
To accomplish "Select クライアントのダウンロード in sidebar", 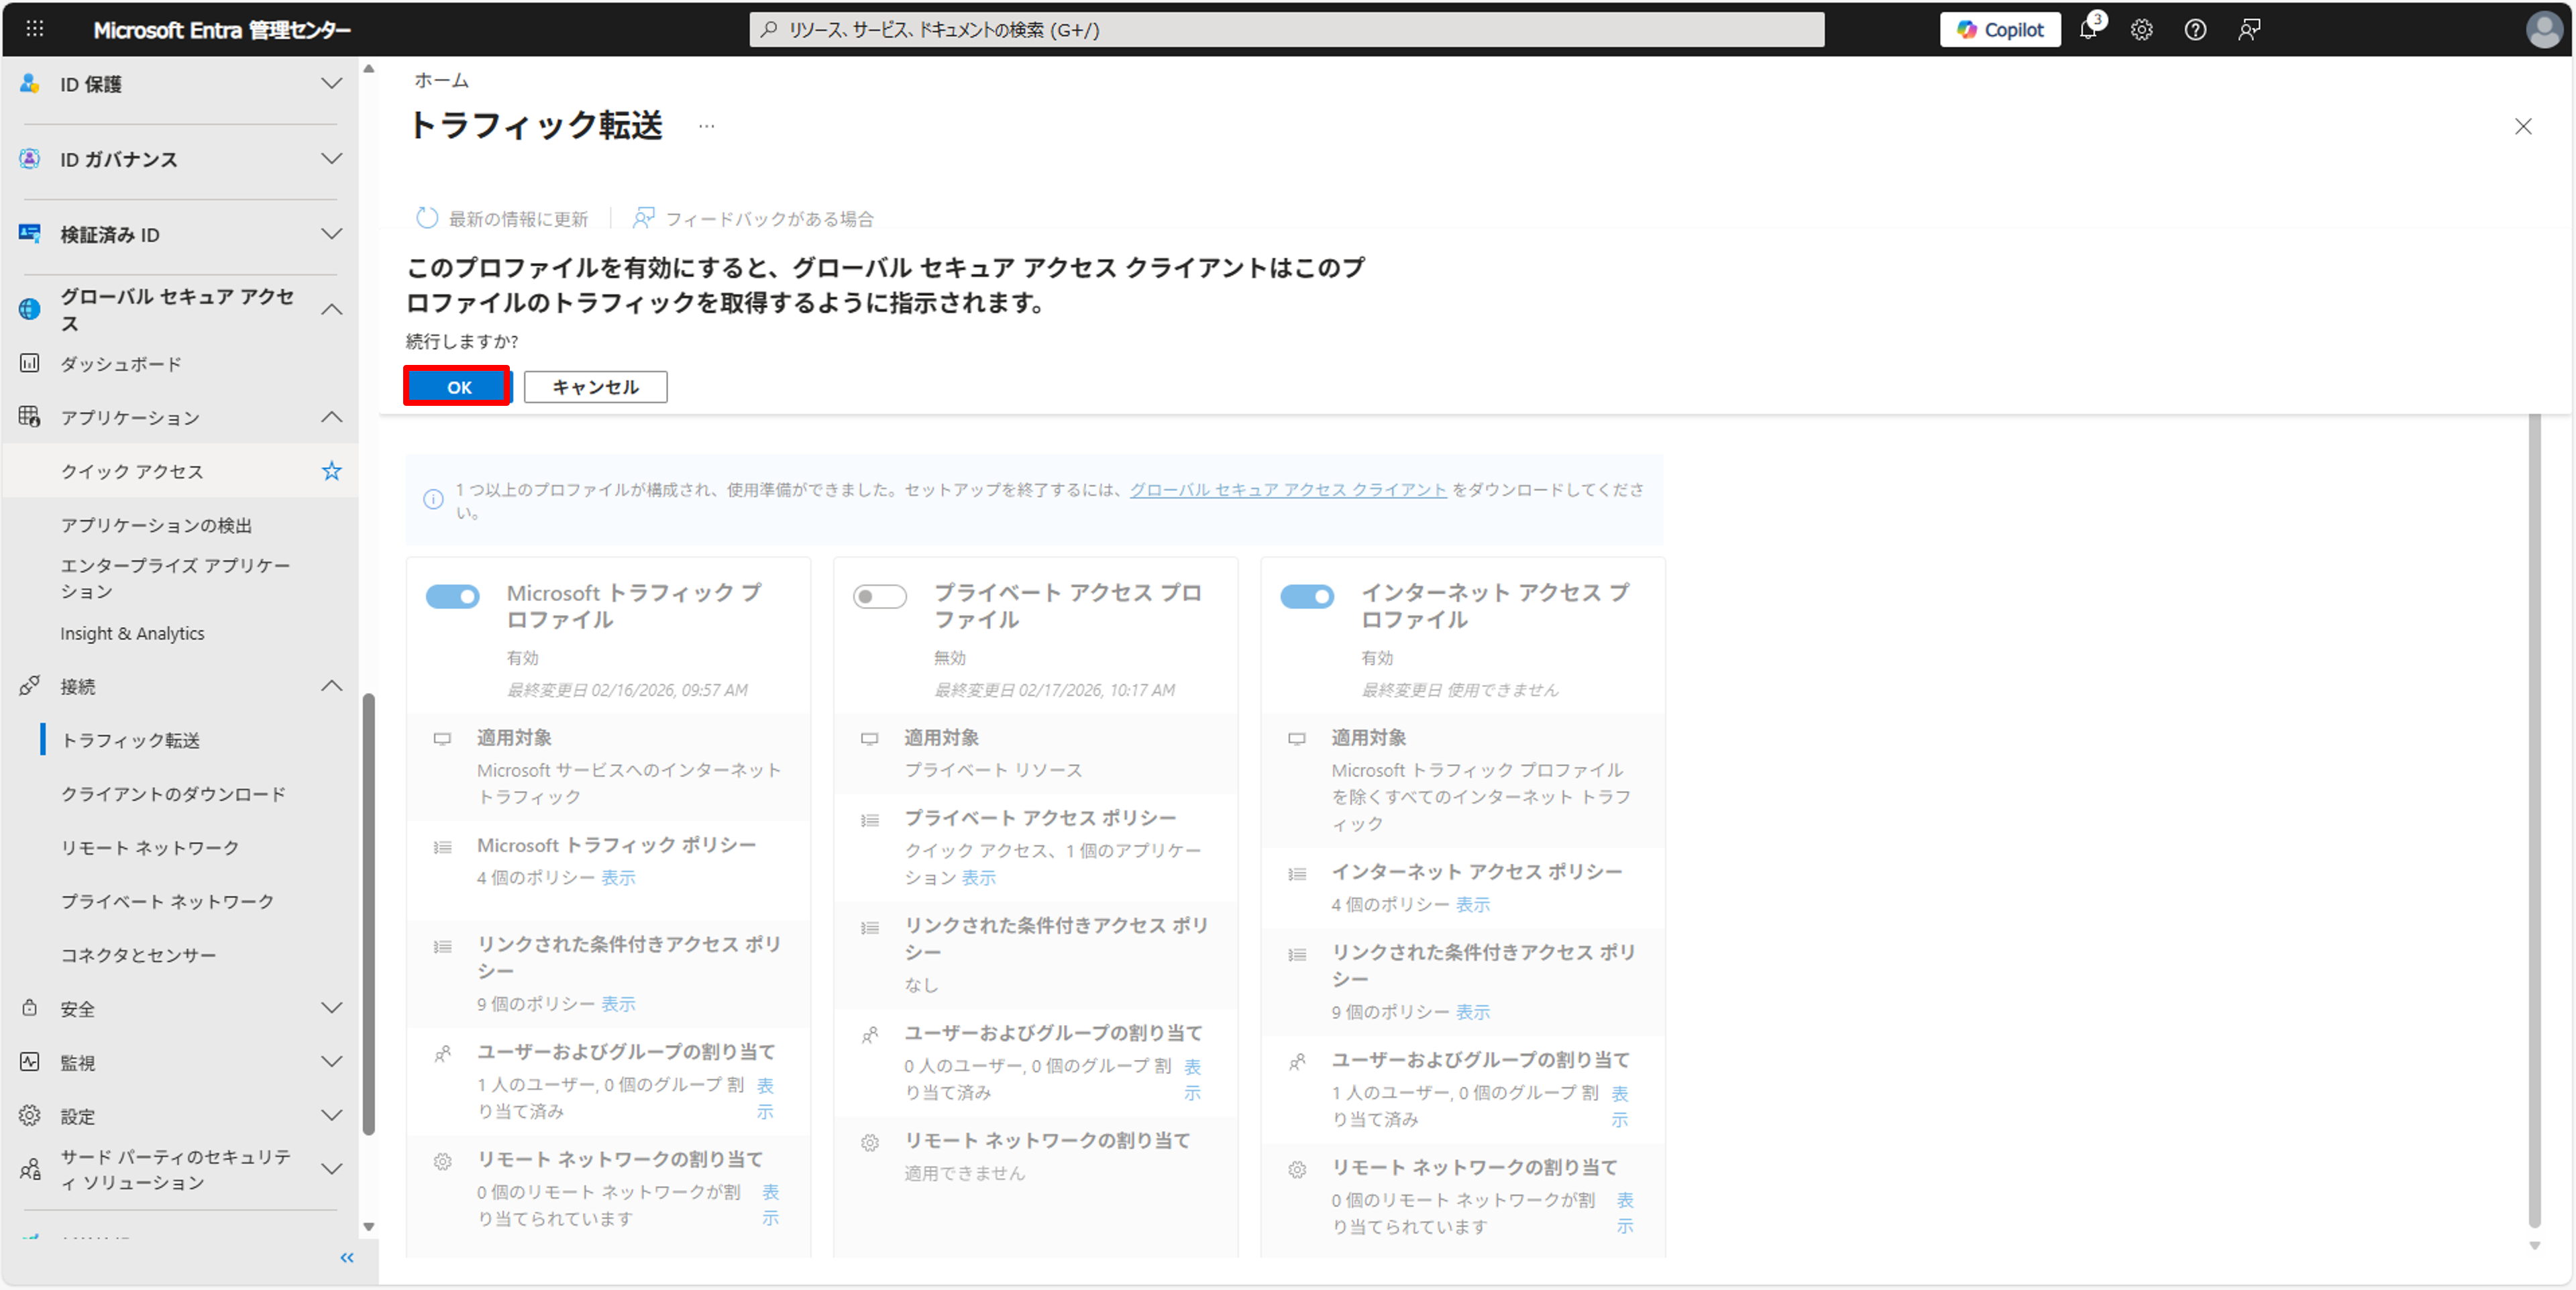I will click(173, 794).
